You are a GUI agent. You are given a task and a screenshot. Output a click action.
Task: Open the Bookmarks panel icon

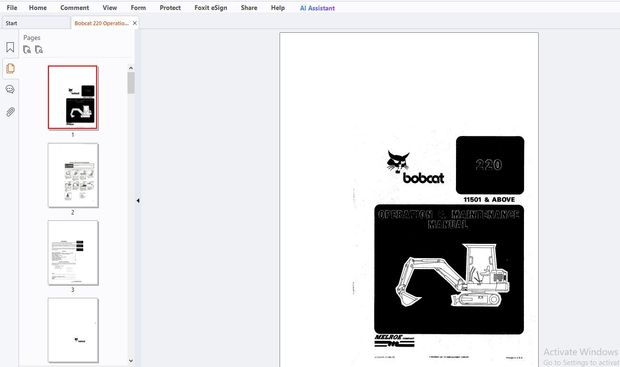tap(10, 47)
